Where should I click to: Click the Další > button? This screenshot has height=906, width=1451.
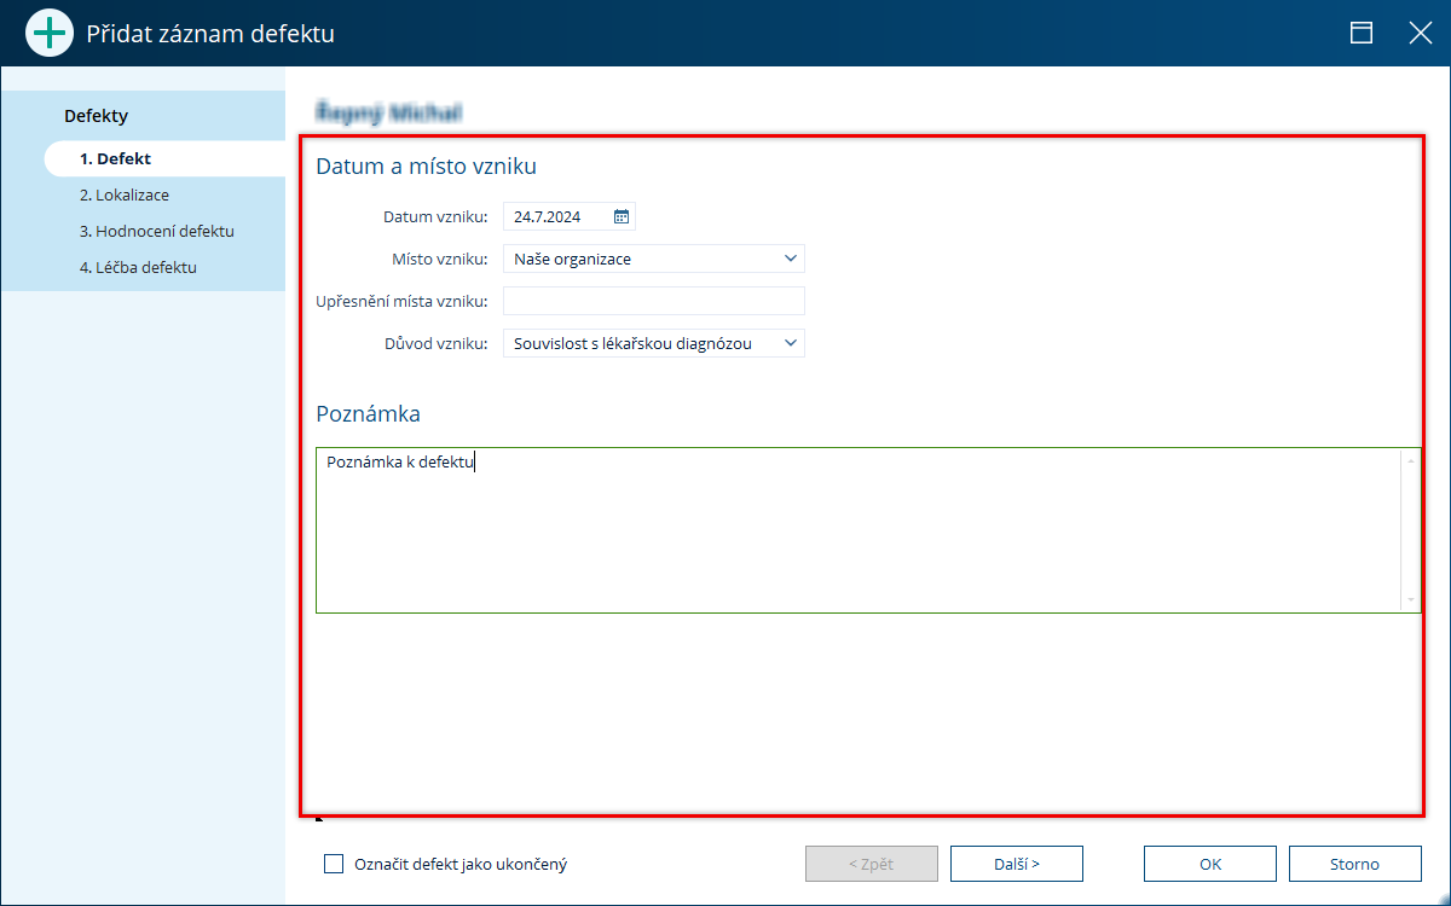(x=1016, y=864)
